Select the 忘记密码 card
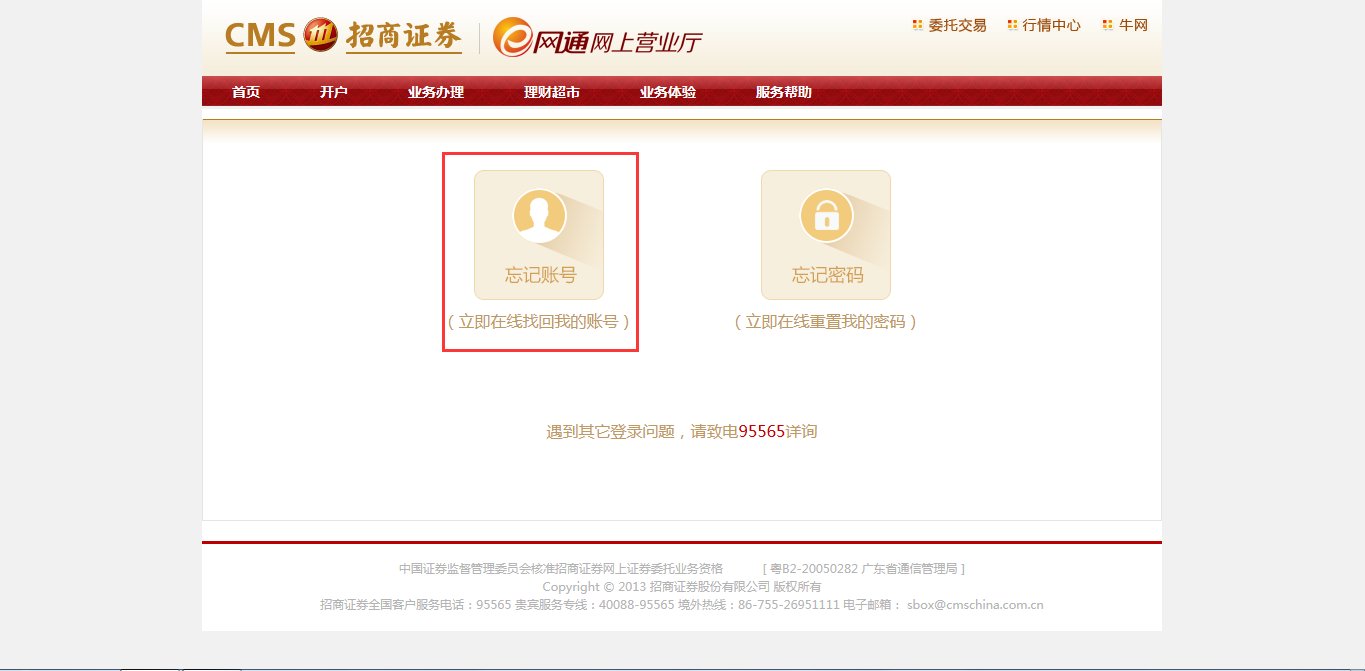 [x=826, y=234]
